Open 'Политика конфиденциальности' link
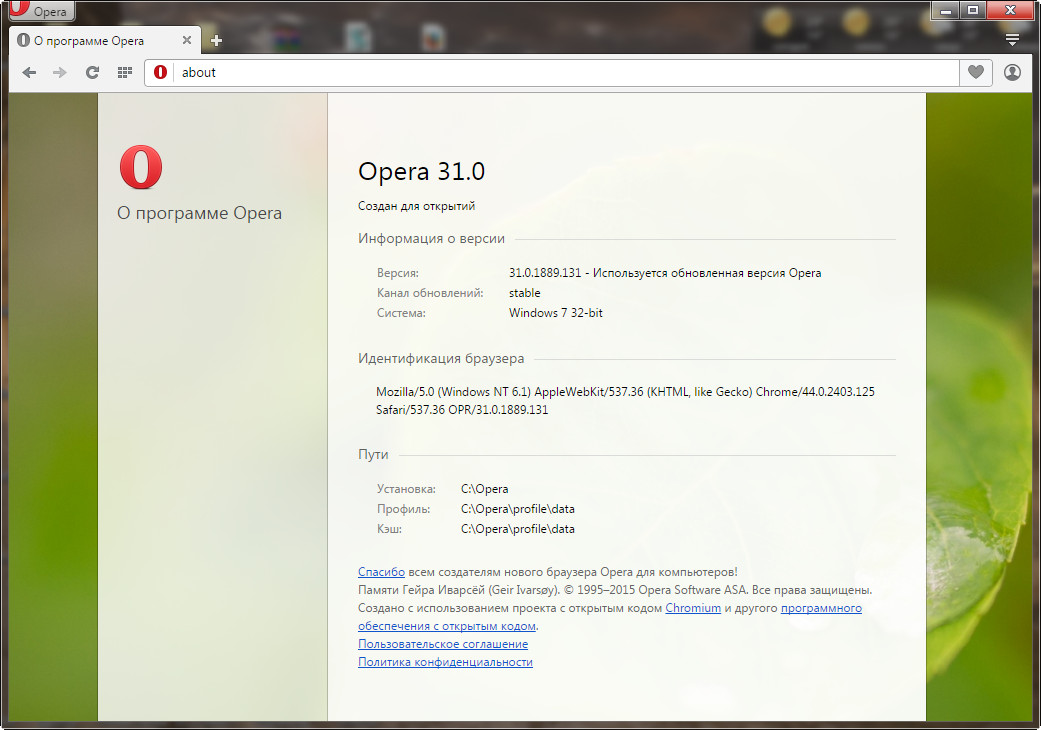Screen dimensions: 1041x730 click(445, 662)
